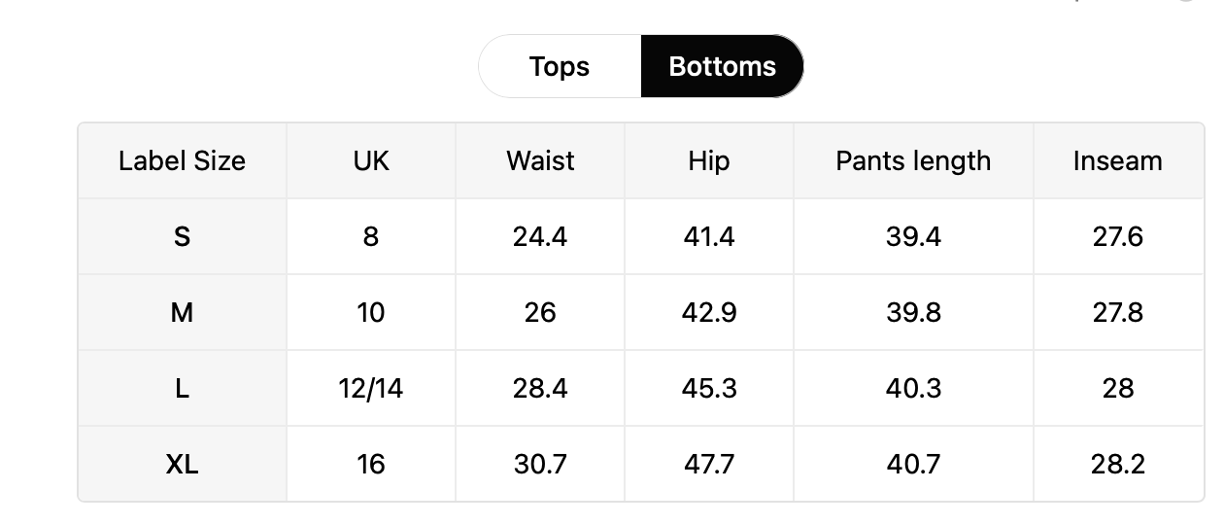Select the L size row label

pos(182,389)
